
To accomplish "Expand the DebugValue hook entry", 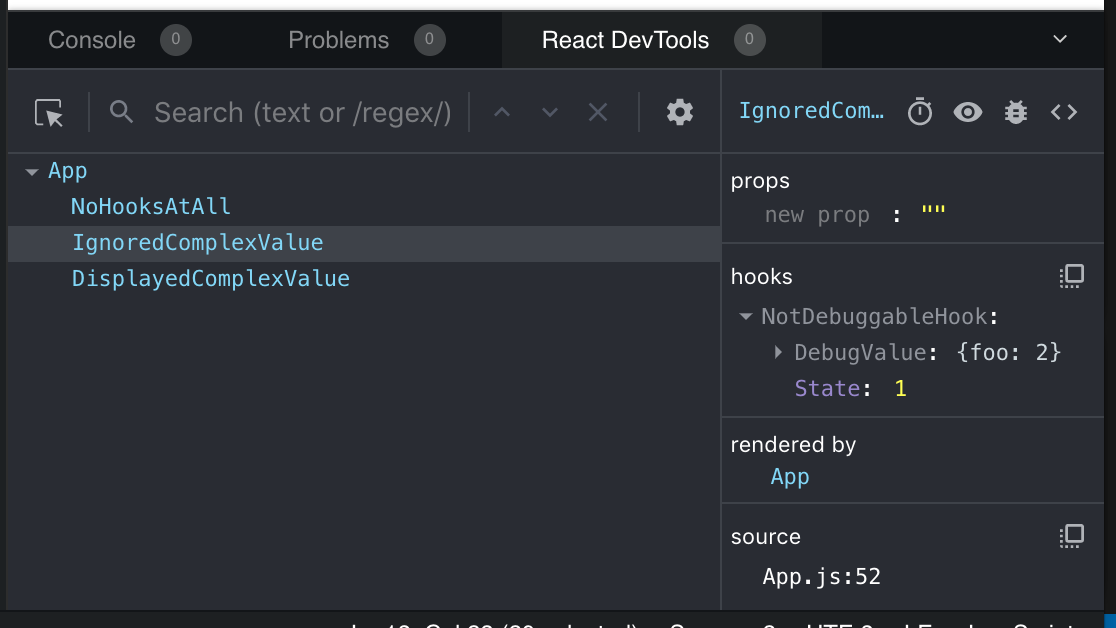I will point(779,352).
